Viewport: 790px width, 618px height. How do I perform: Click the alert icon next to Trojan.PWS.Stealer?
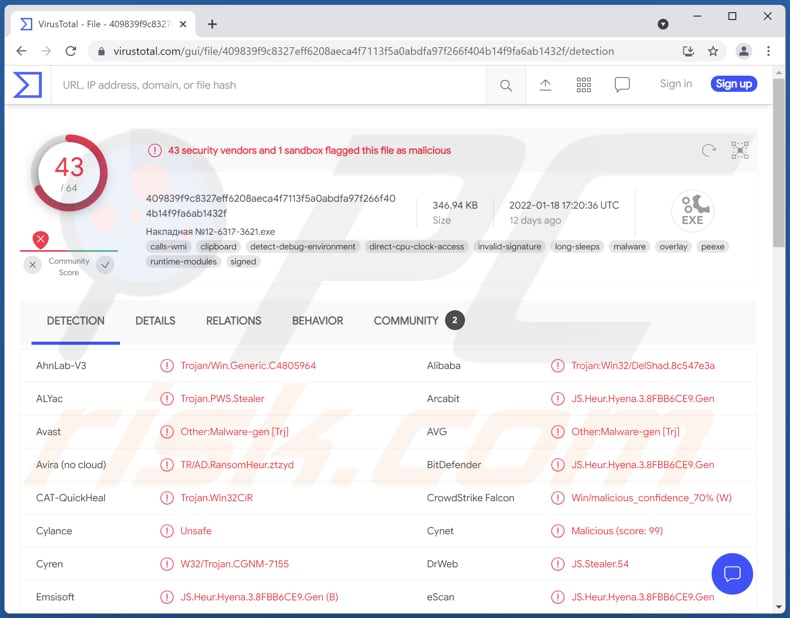pos(167,398)
